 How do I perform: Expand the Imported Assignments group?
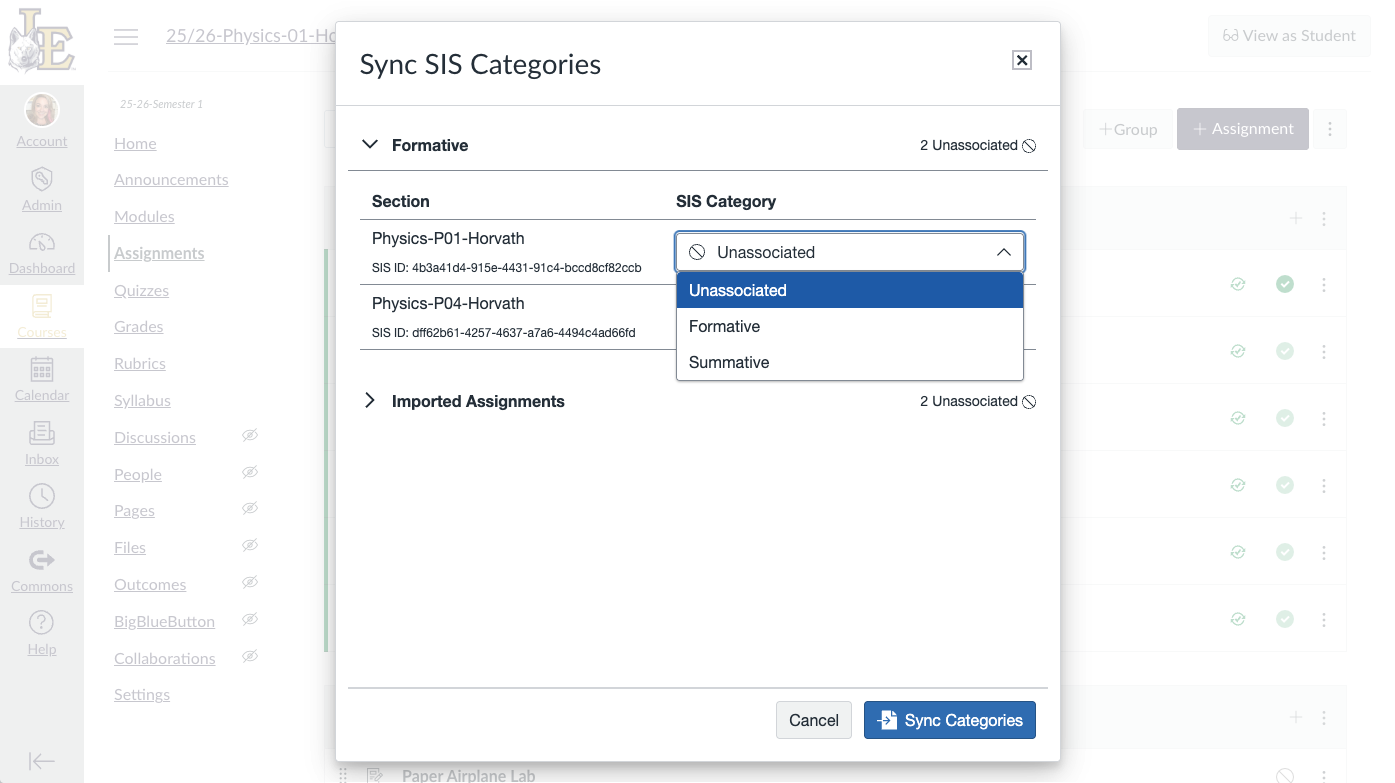coord(370,401)
